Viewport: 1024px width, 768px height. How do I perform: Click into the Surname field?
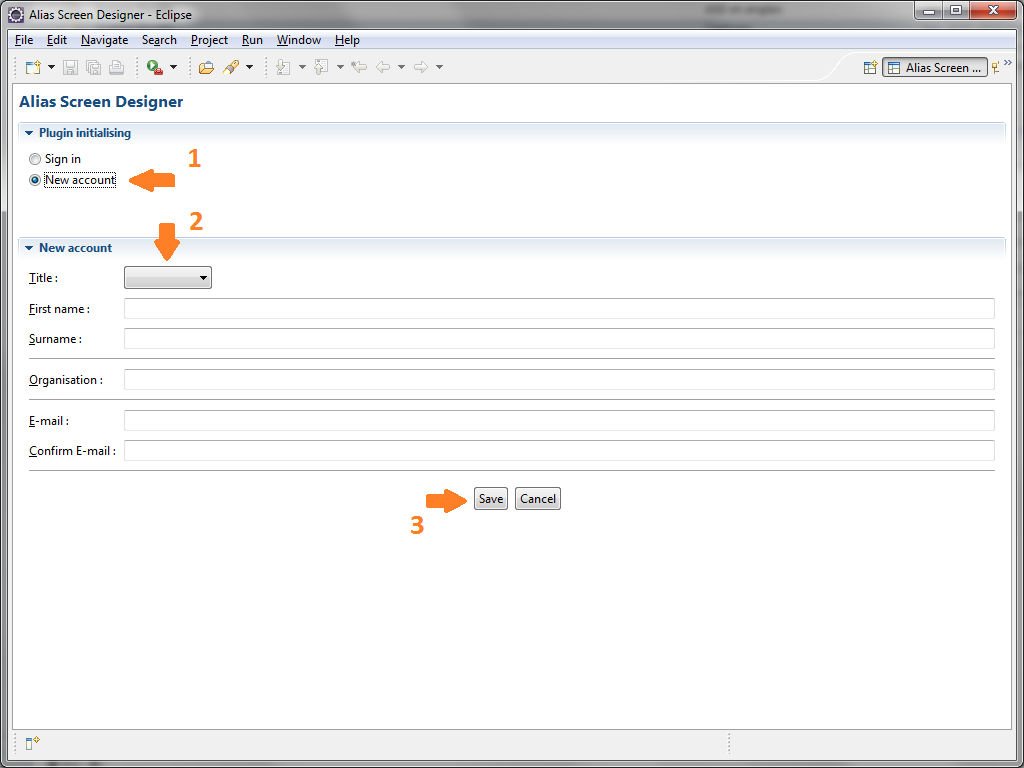pyautogui.click(x=559, y=339)
